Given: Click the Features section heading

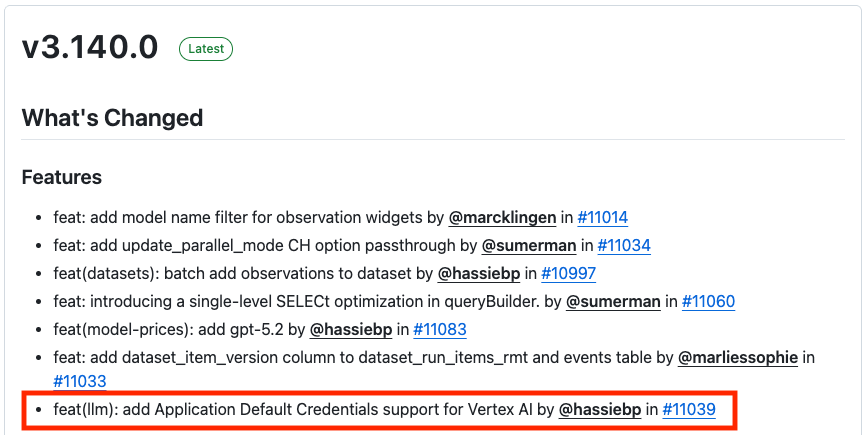Looking at the screenshot, I should tap(62, 178).
